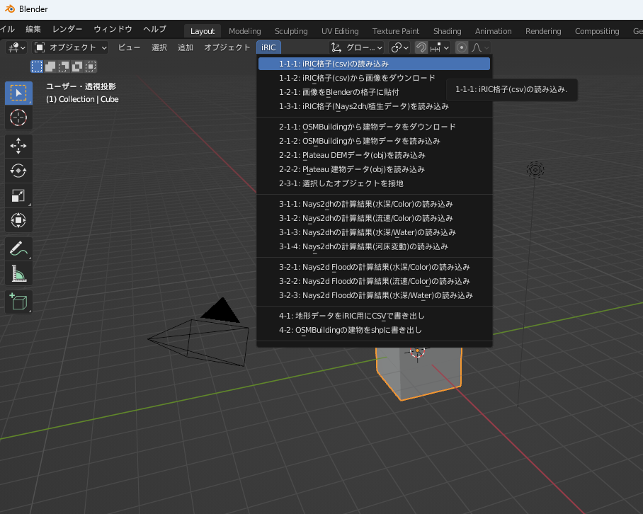Viewport: 644px width, 514px height.
Task: Select the Select Box tool
Action: [18, 93]
